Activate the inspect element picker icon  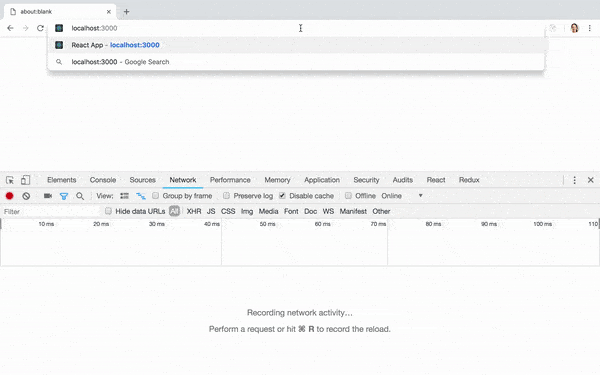pos(10,180)
